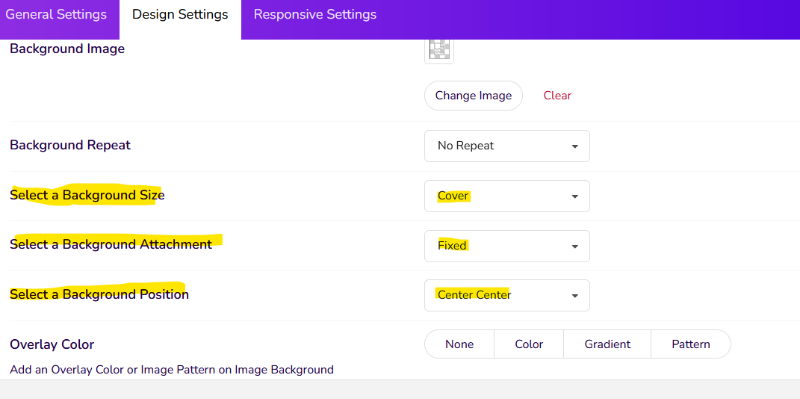Go to the Responsive Settings tab
This screenshot has height=399, width=800.
tap(315, 15)
